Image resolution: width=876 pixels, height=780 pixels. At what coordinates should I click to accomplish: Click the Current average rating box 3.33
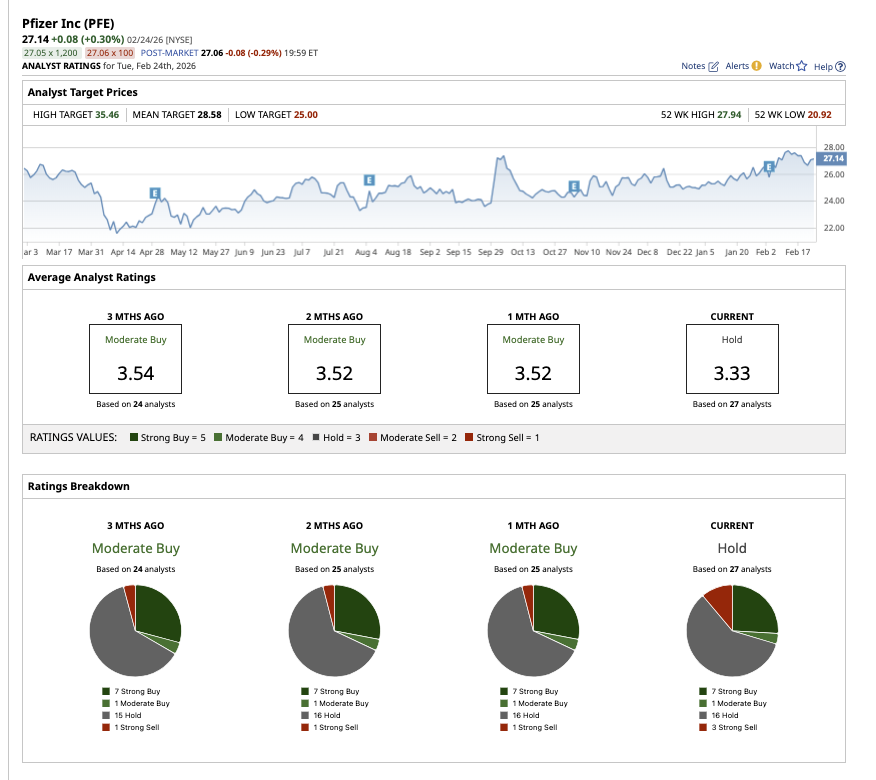(x=731, y=359)
